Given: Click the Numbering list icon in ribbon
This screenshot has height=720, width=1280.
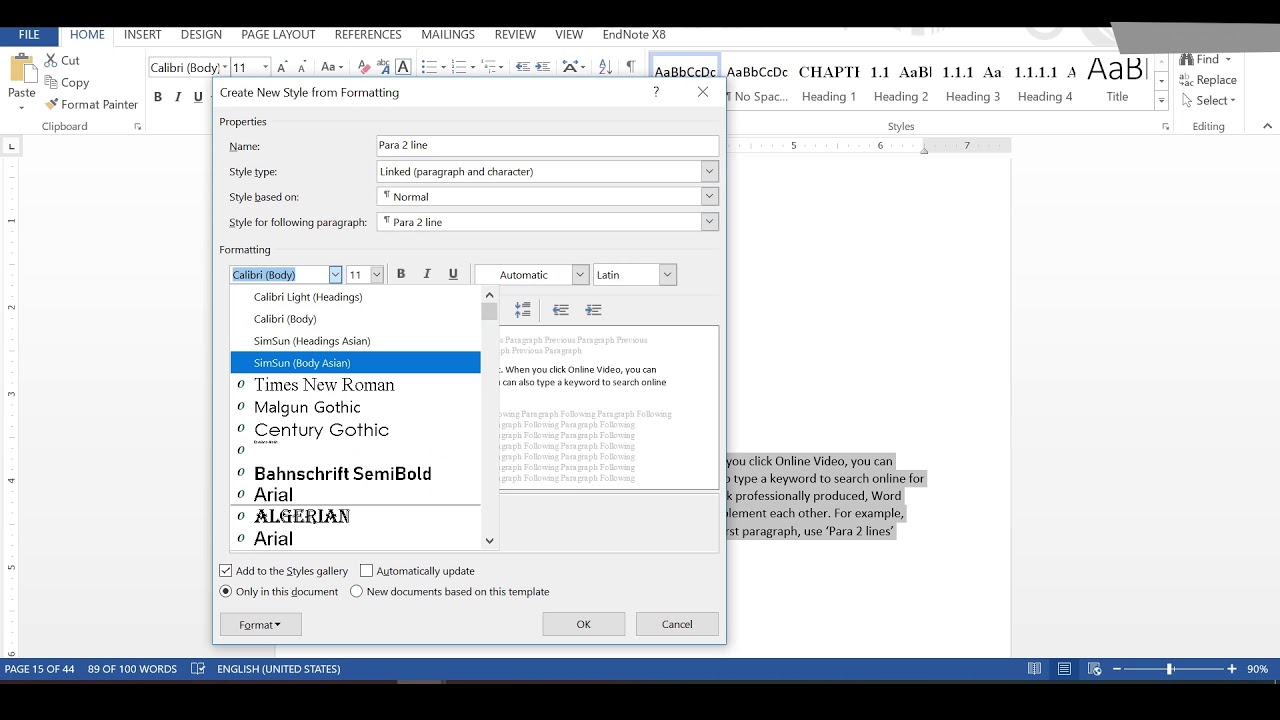Looking at the screenshot, I should (x=460, y=67).
